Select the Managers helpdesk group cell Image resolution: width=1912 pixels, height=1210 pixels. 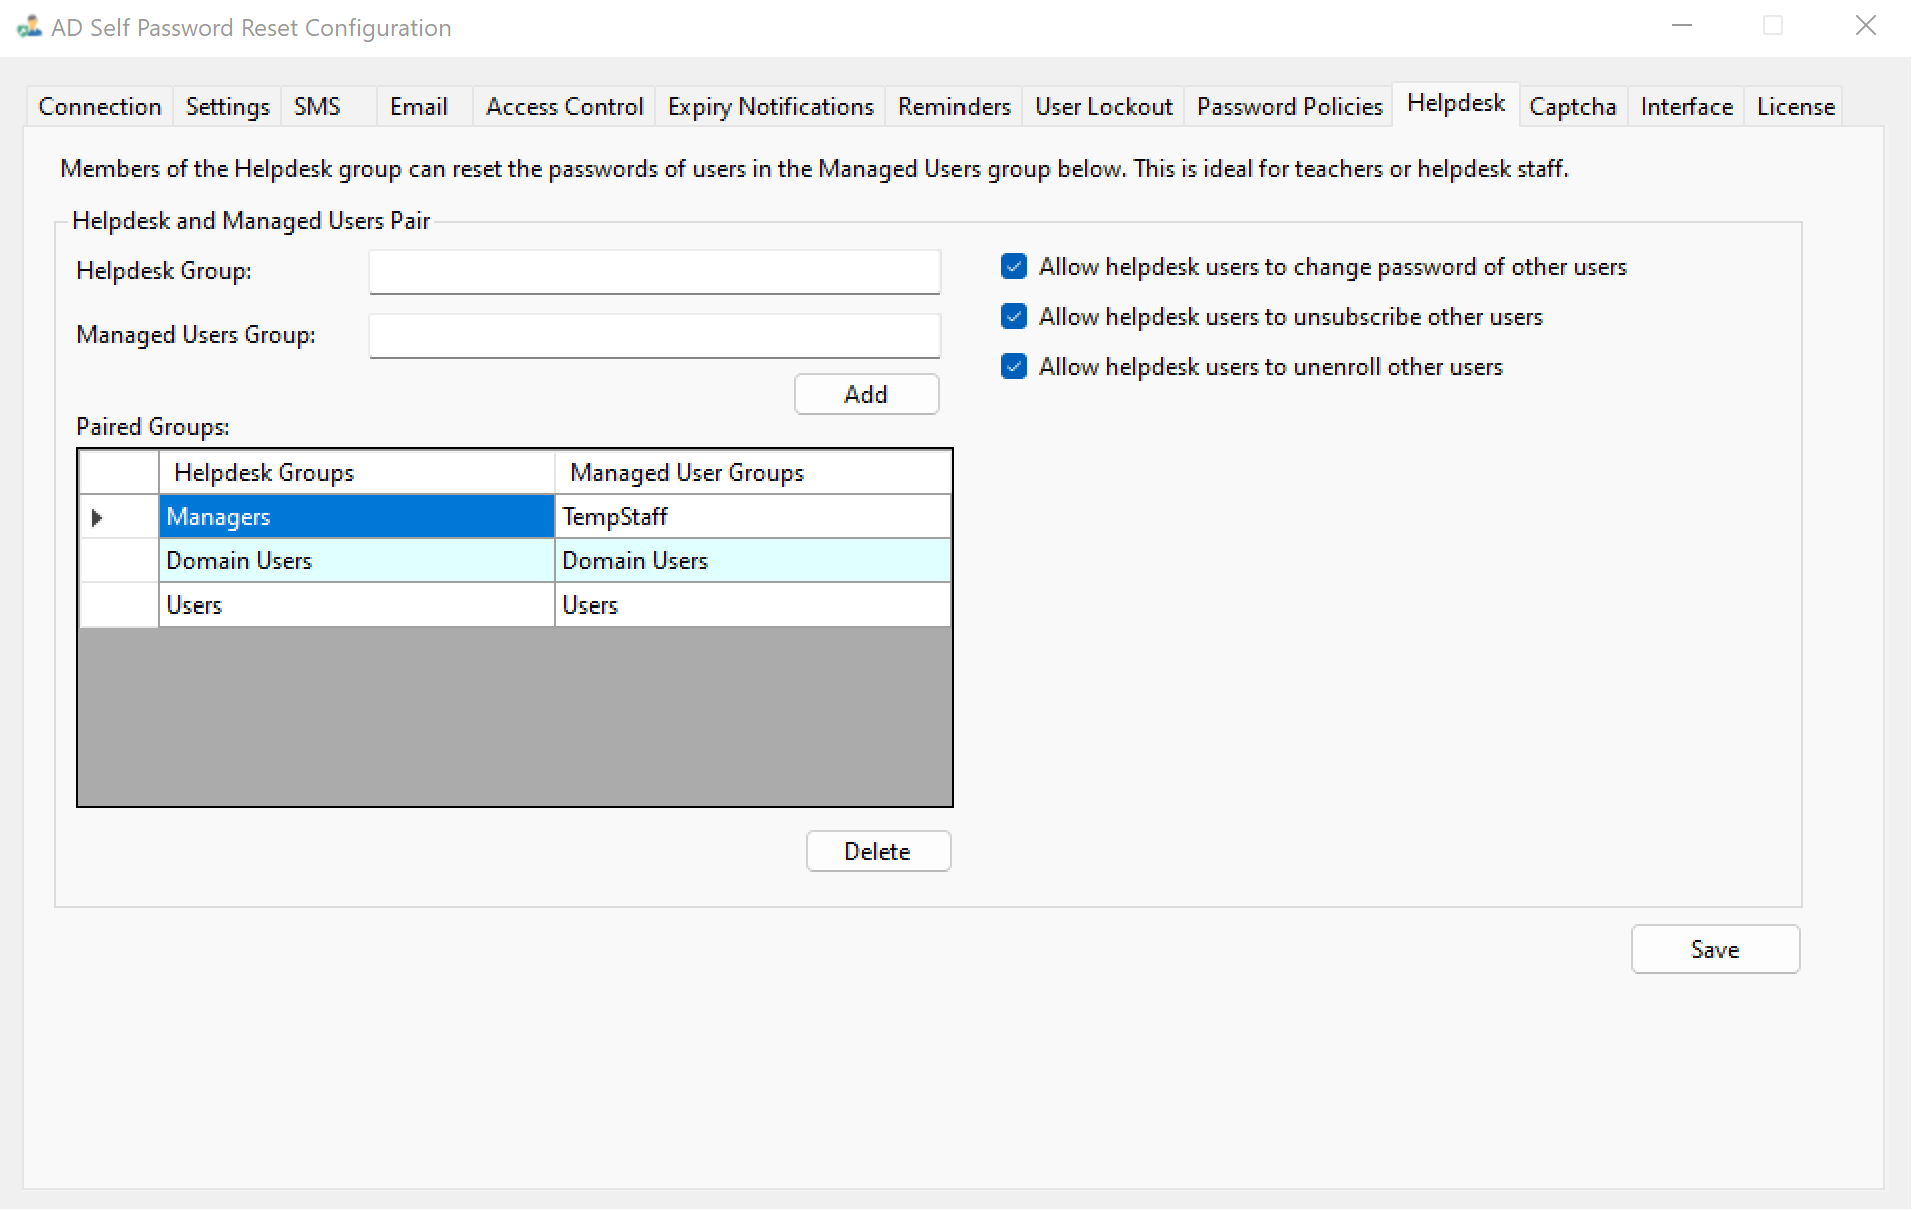[356, 517]
